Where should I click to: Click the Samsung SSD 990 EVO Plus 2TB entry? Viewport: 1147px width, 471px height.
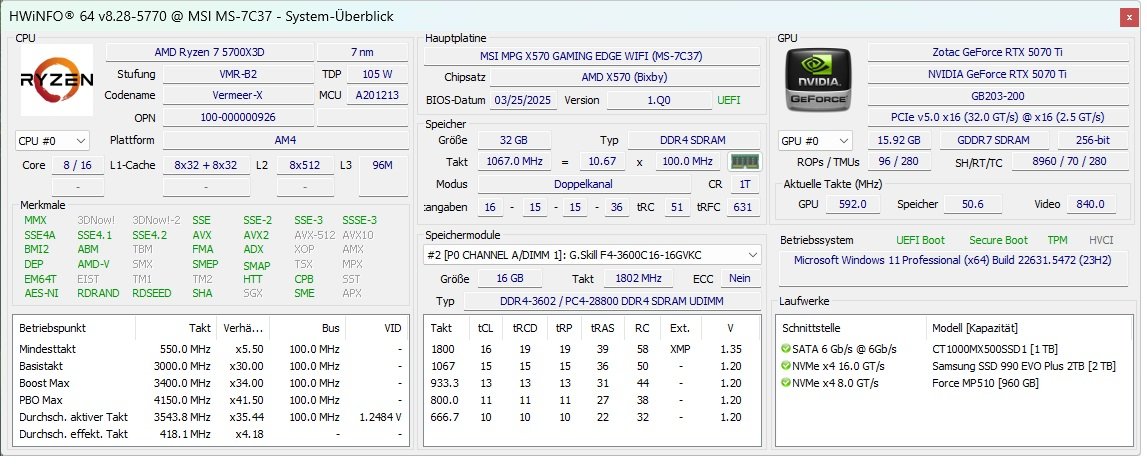pos(1023,366)
